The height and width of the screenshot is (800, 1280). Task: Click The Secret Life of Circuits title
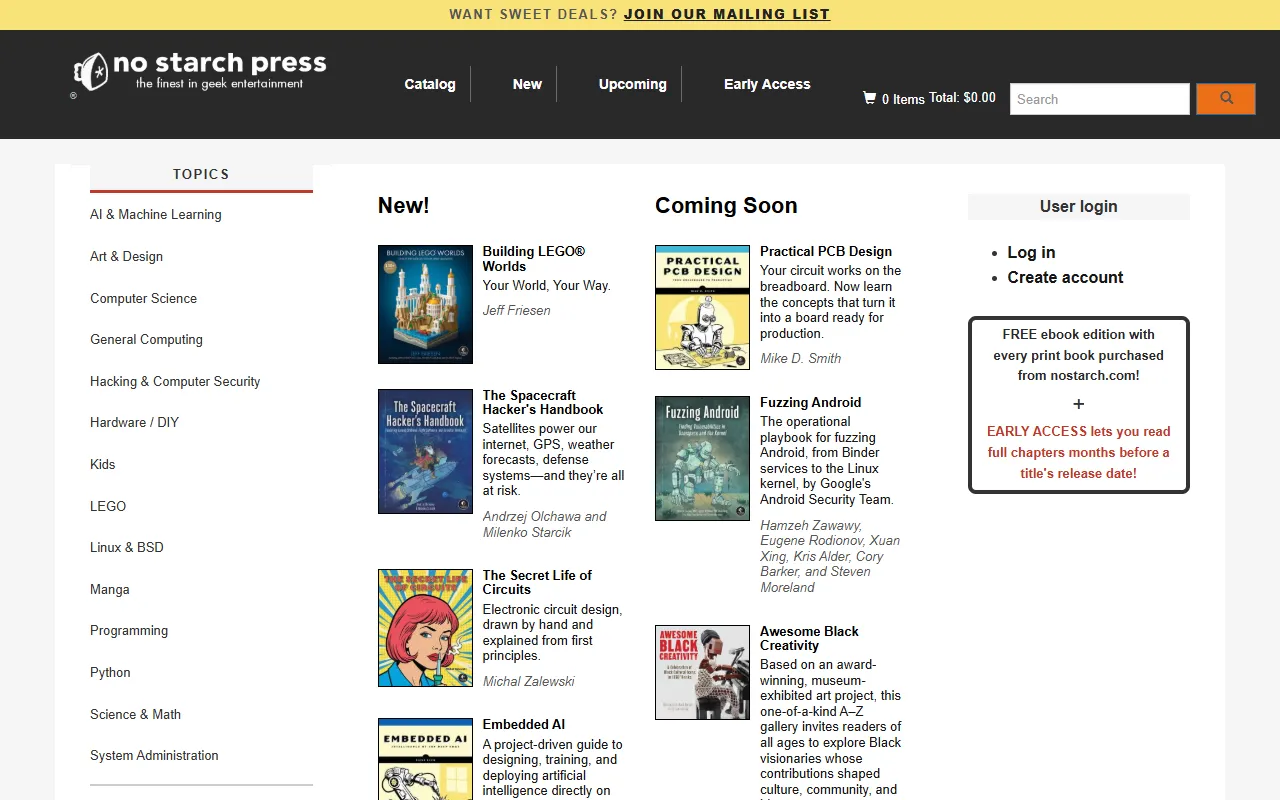pos(537,582)
